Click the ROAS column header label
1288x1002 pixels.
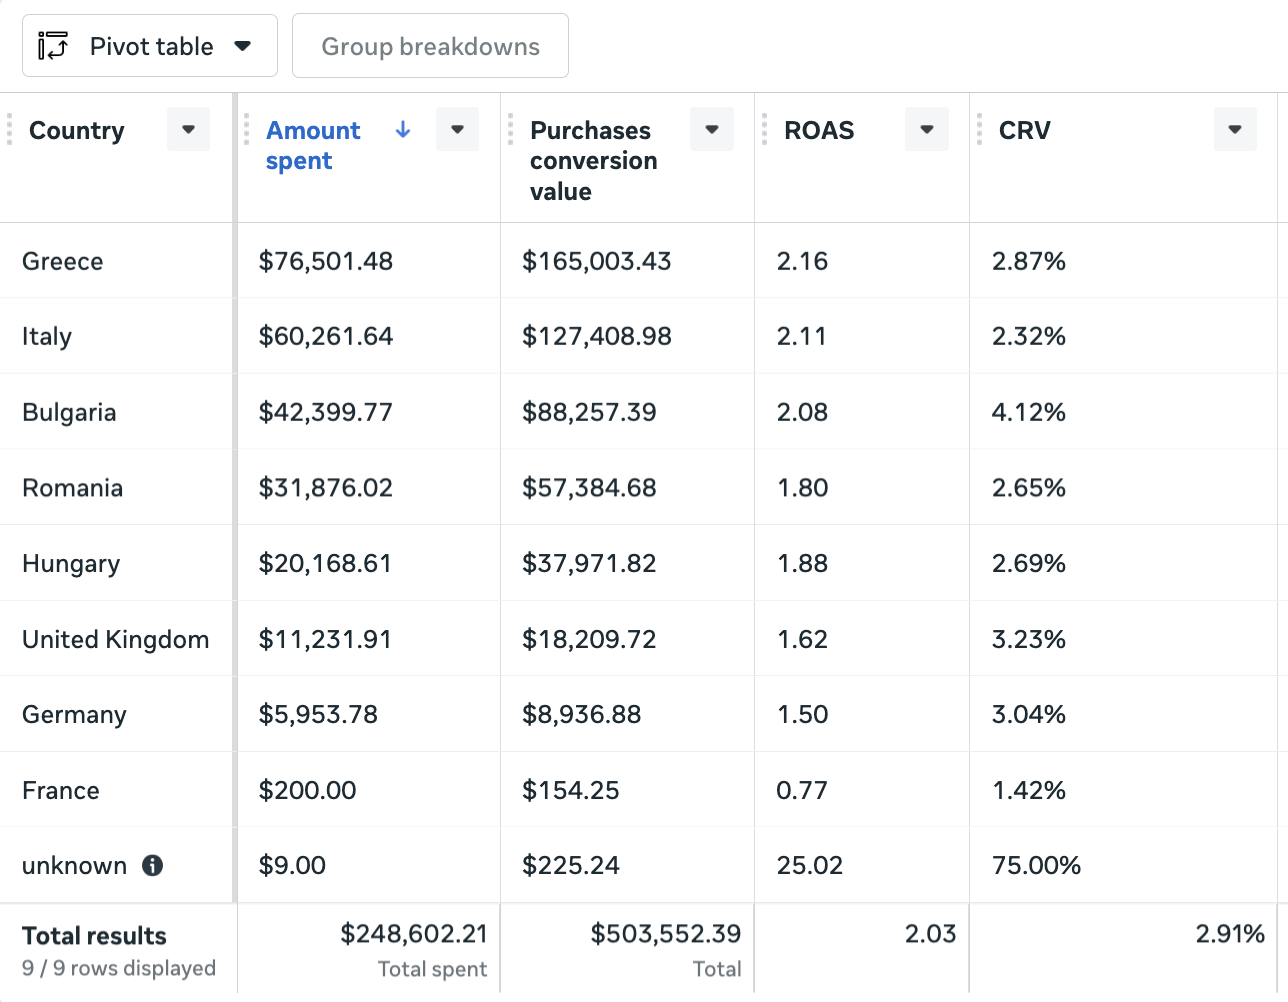point(819,130)
